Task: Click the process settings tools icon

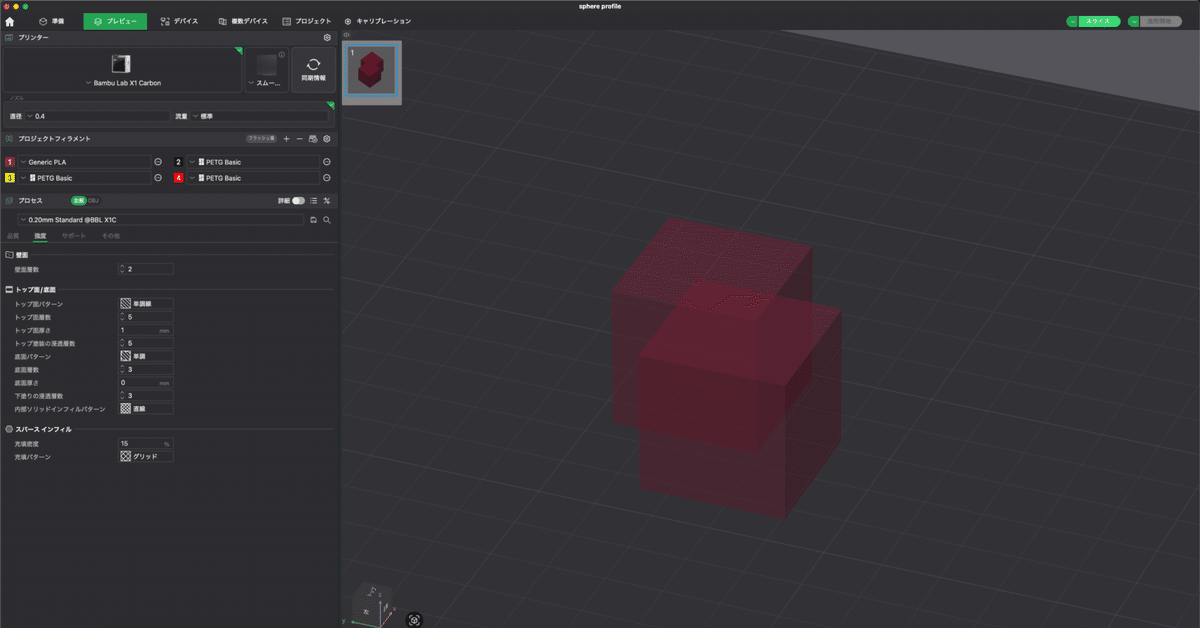Action: 326,200
